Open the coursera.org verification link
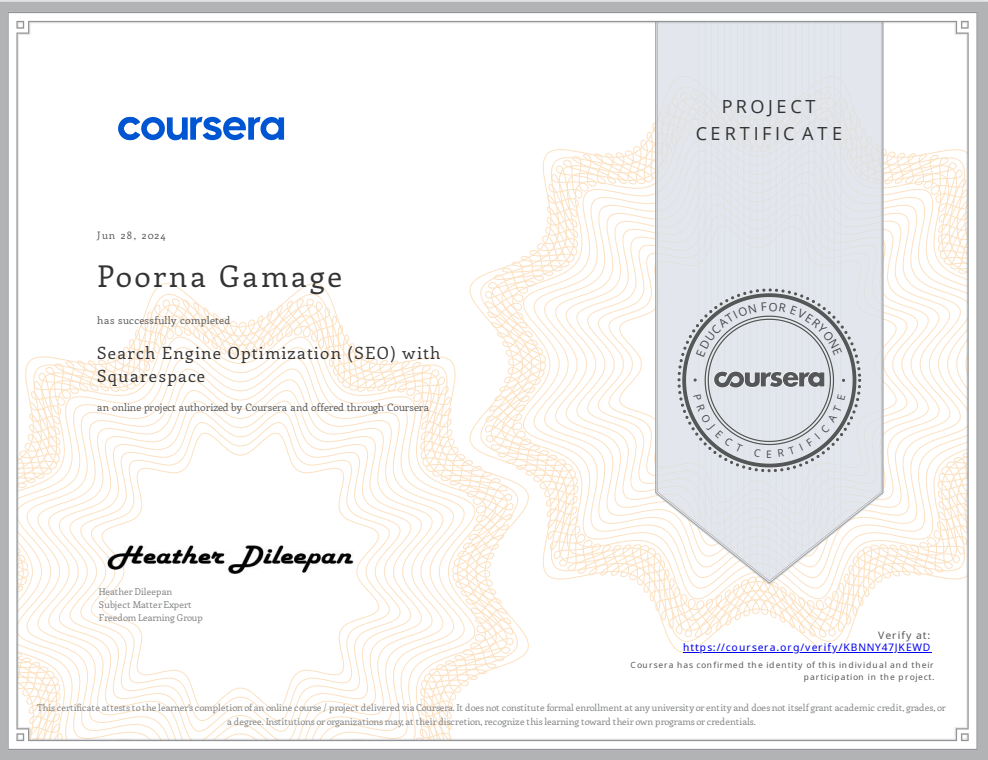Image resolution: width=988 pixels, height=760 pixels. pos(807,647)
